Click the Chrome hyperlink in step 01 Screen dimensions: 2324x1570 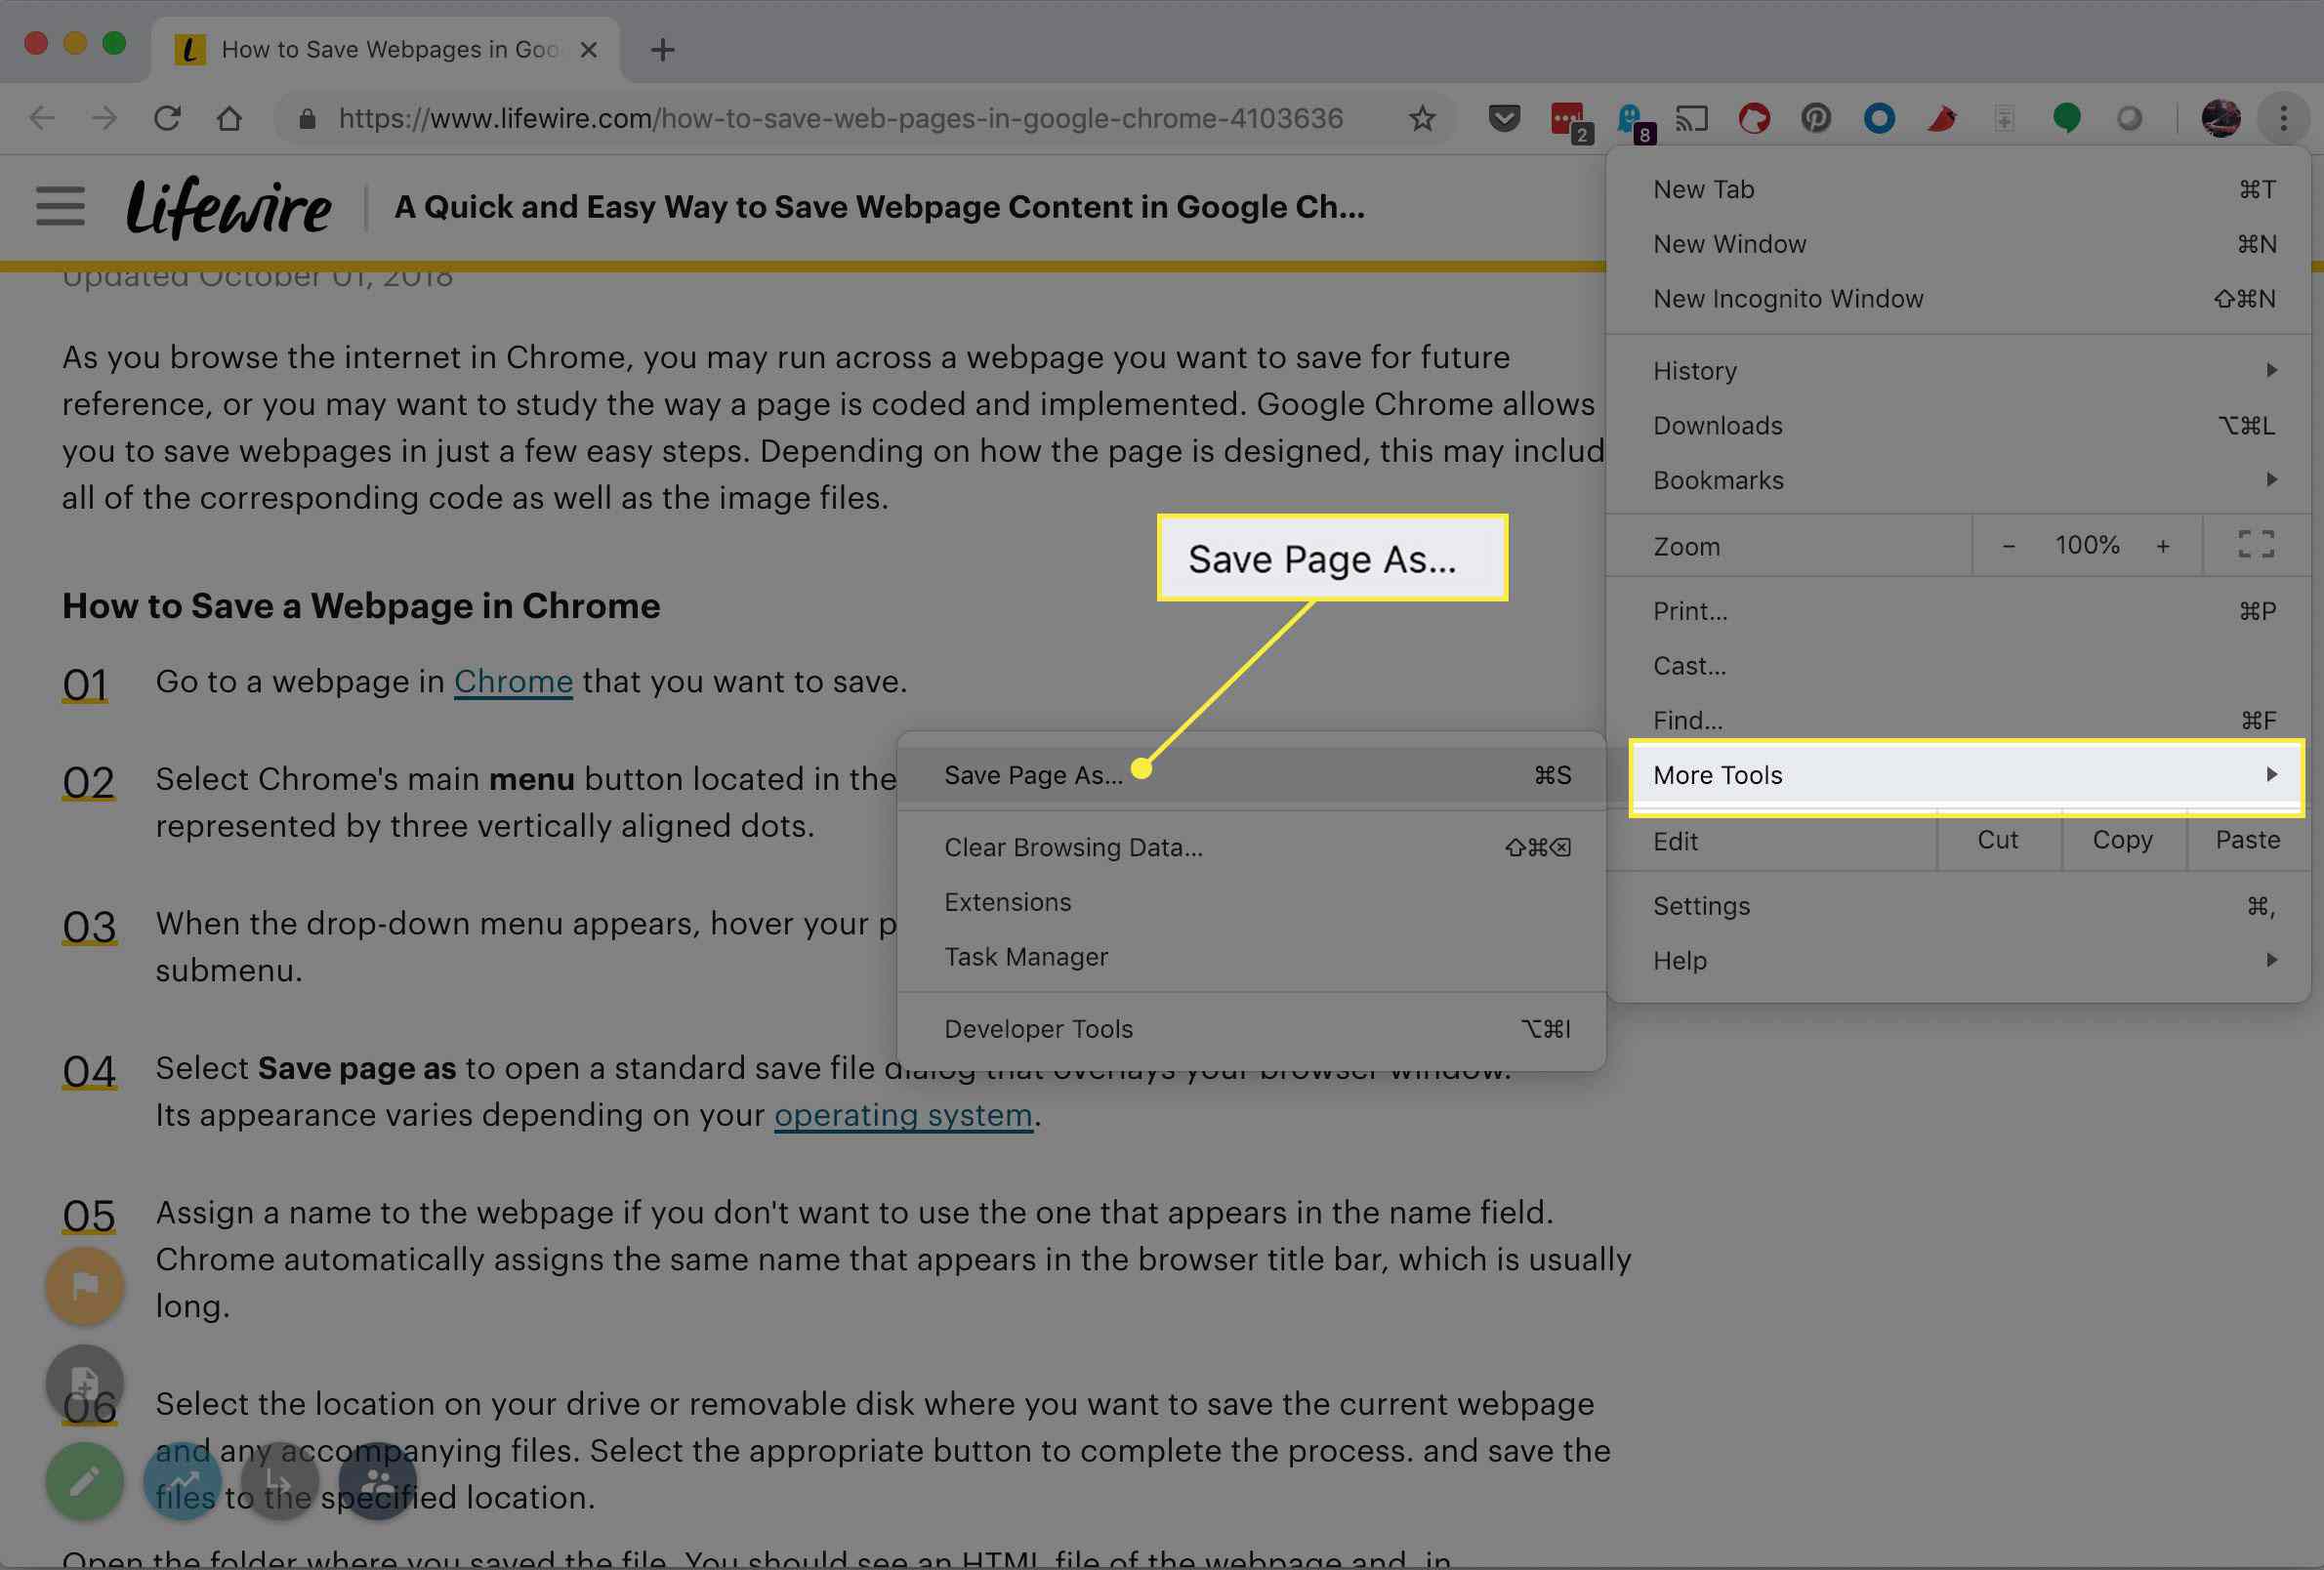514,682
